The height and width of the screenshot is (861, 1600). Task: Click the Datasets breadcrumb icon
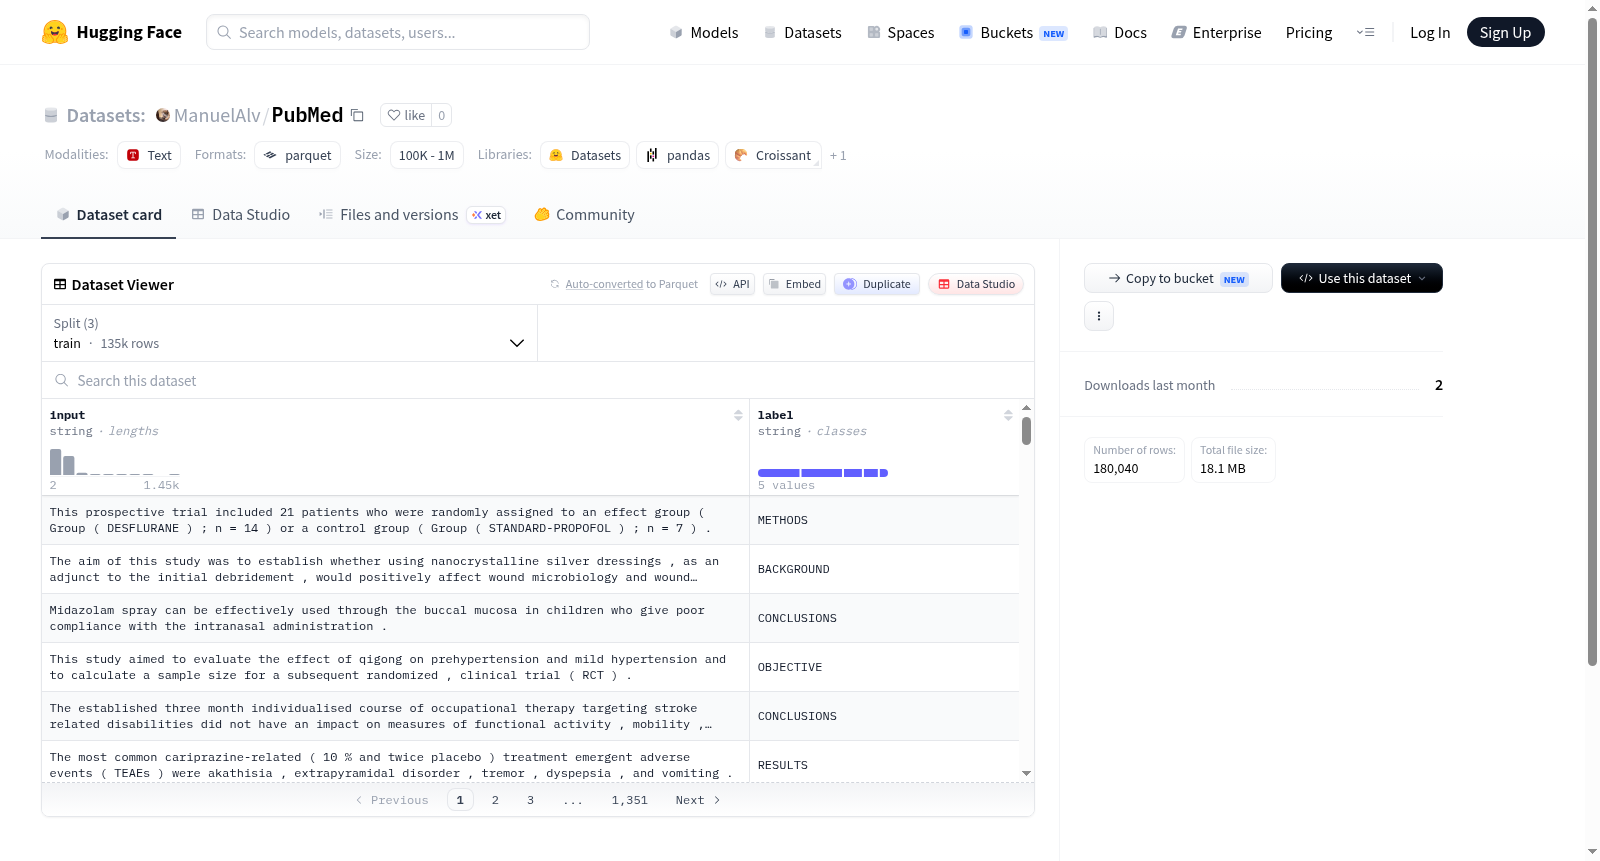(x=51, y=115)
